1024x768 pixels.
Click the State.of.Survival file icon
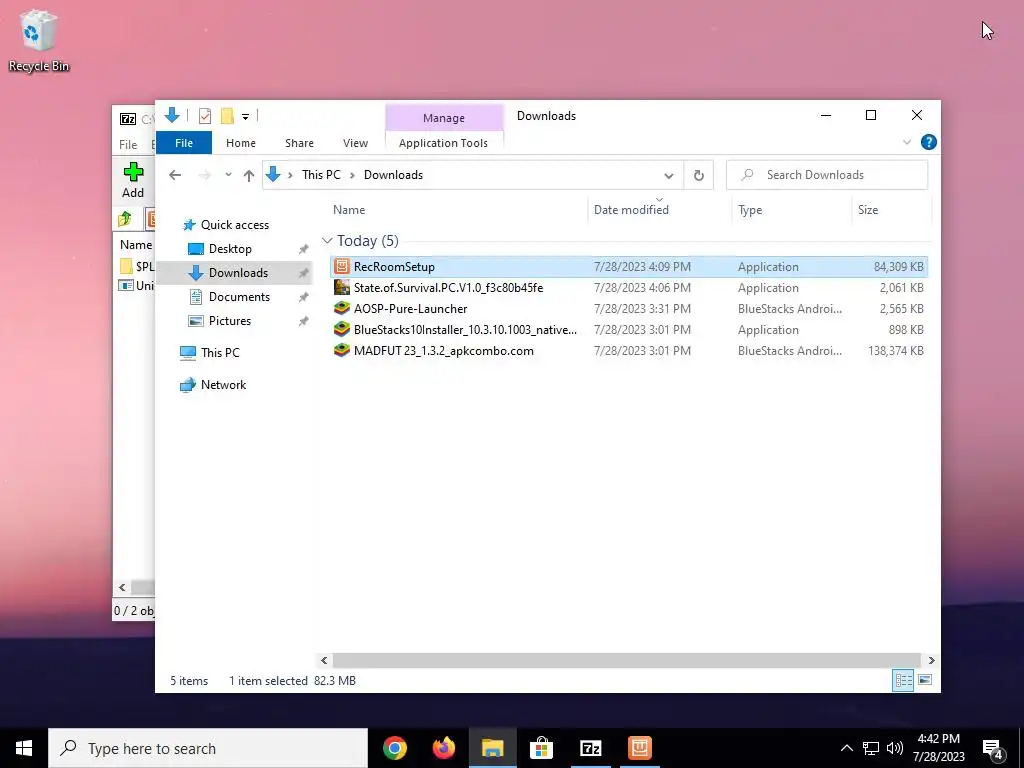click(x=342, y=287)
